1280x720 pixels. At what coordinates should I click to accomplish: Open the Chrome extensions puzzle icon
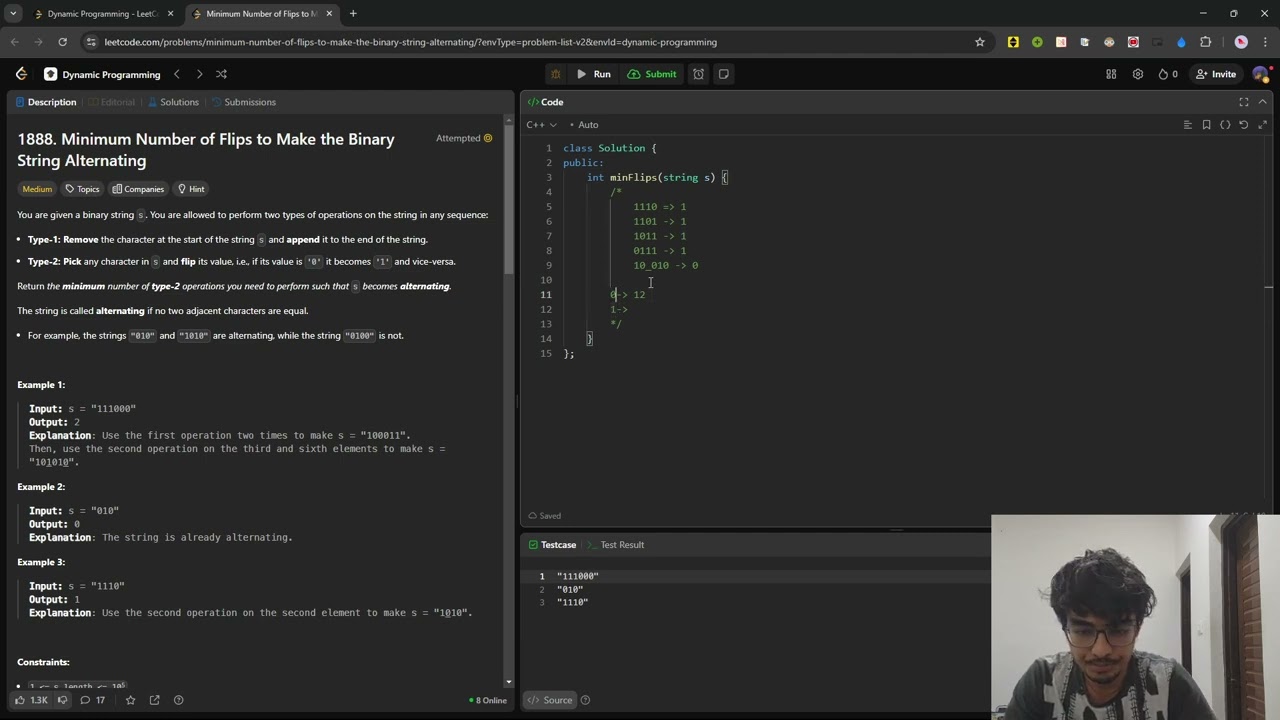coord(1205,42)
